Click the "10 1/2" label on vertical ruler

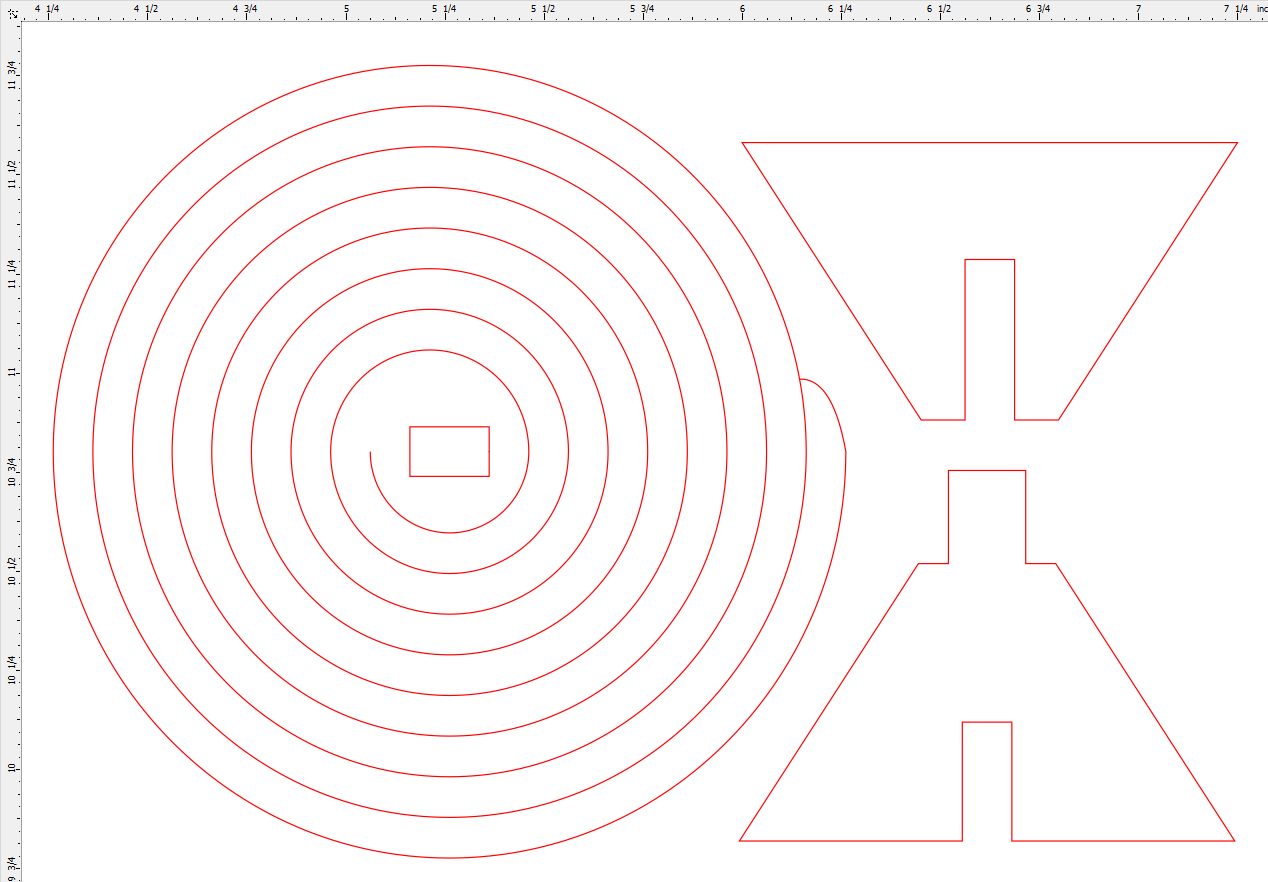pos(11,570)
